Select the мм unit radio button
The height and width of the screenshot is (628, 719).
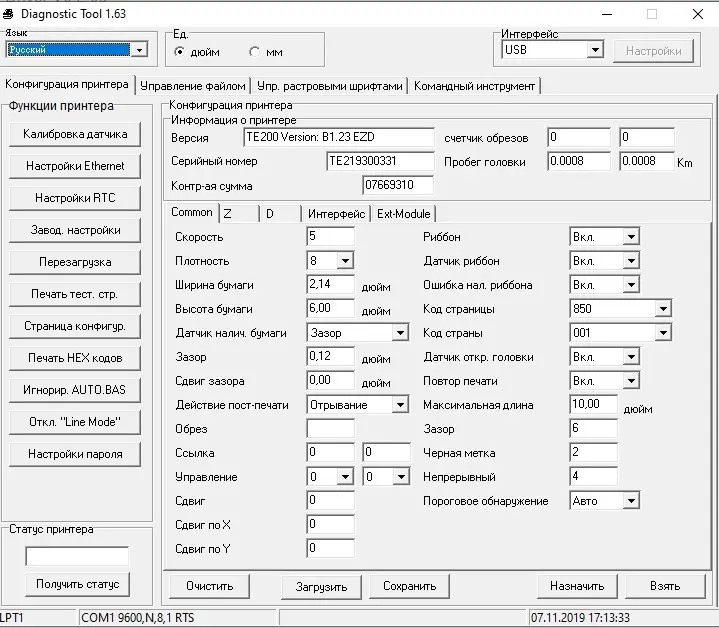click(254, 52)
